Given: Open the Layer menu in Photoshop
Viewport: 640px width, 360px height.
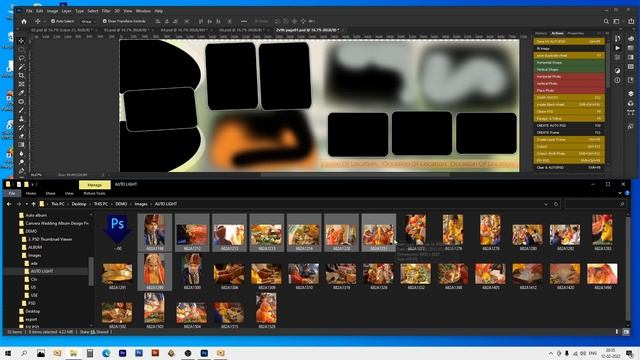Looking at the screenshot, I should 66,11.
